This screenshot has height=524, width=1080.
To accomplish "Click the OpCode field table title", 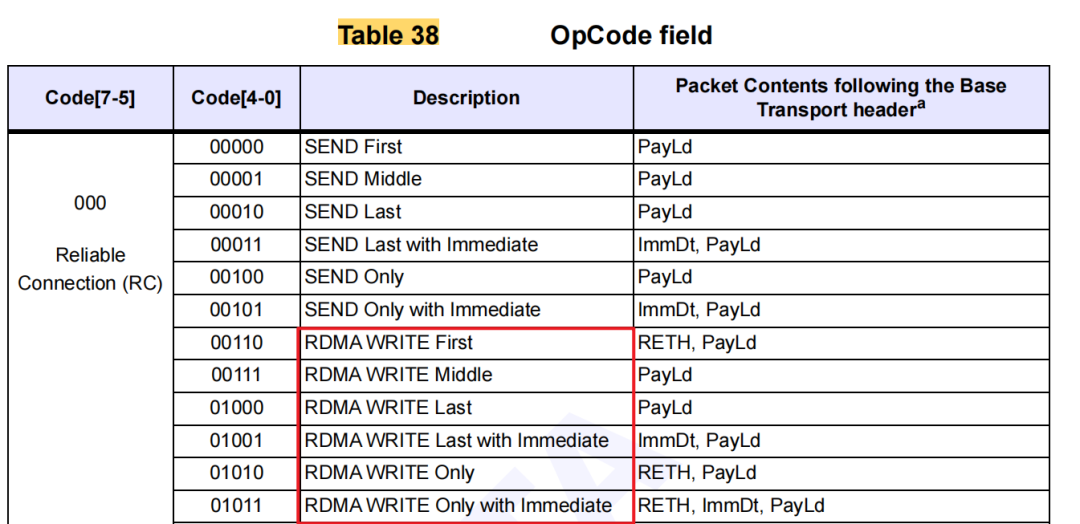I will (x=631, y=36).
